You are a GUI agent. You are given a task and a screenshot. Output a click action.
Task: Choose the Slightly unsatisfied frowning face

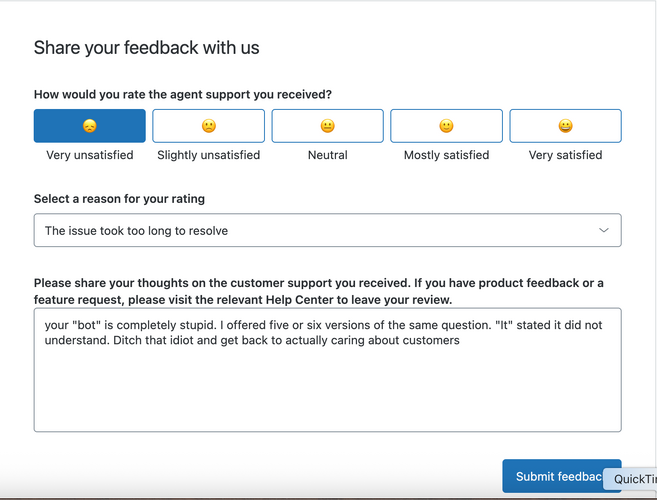click(x=209, y=126)
